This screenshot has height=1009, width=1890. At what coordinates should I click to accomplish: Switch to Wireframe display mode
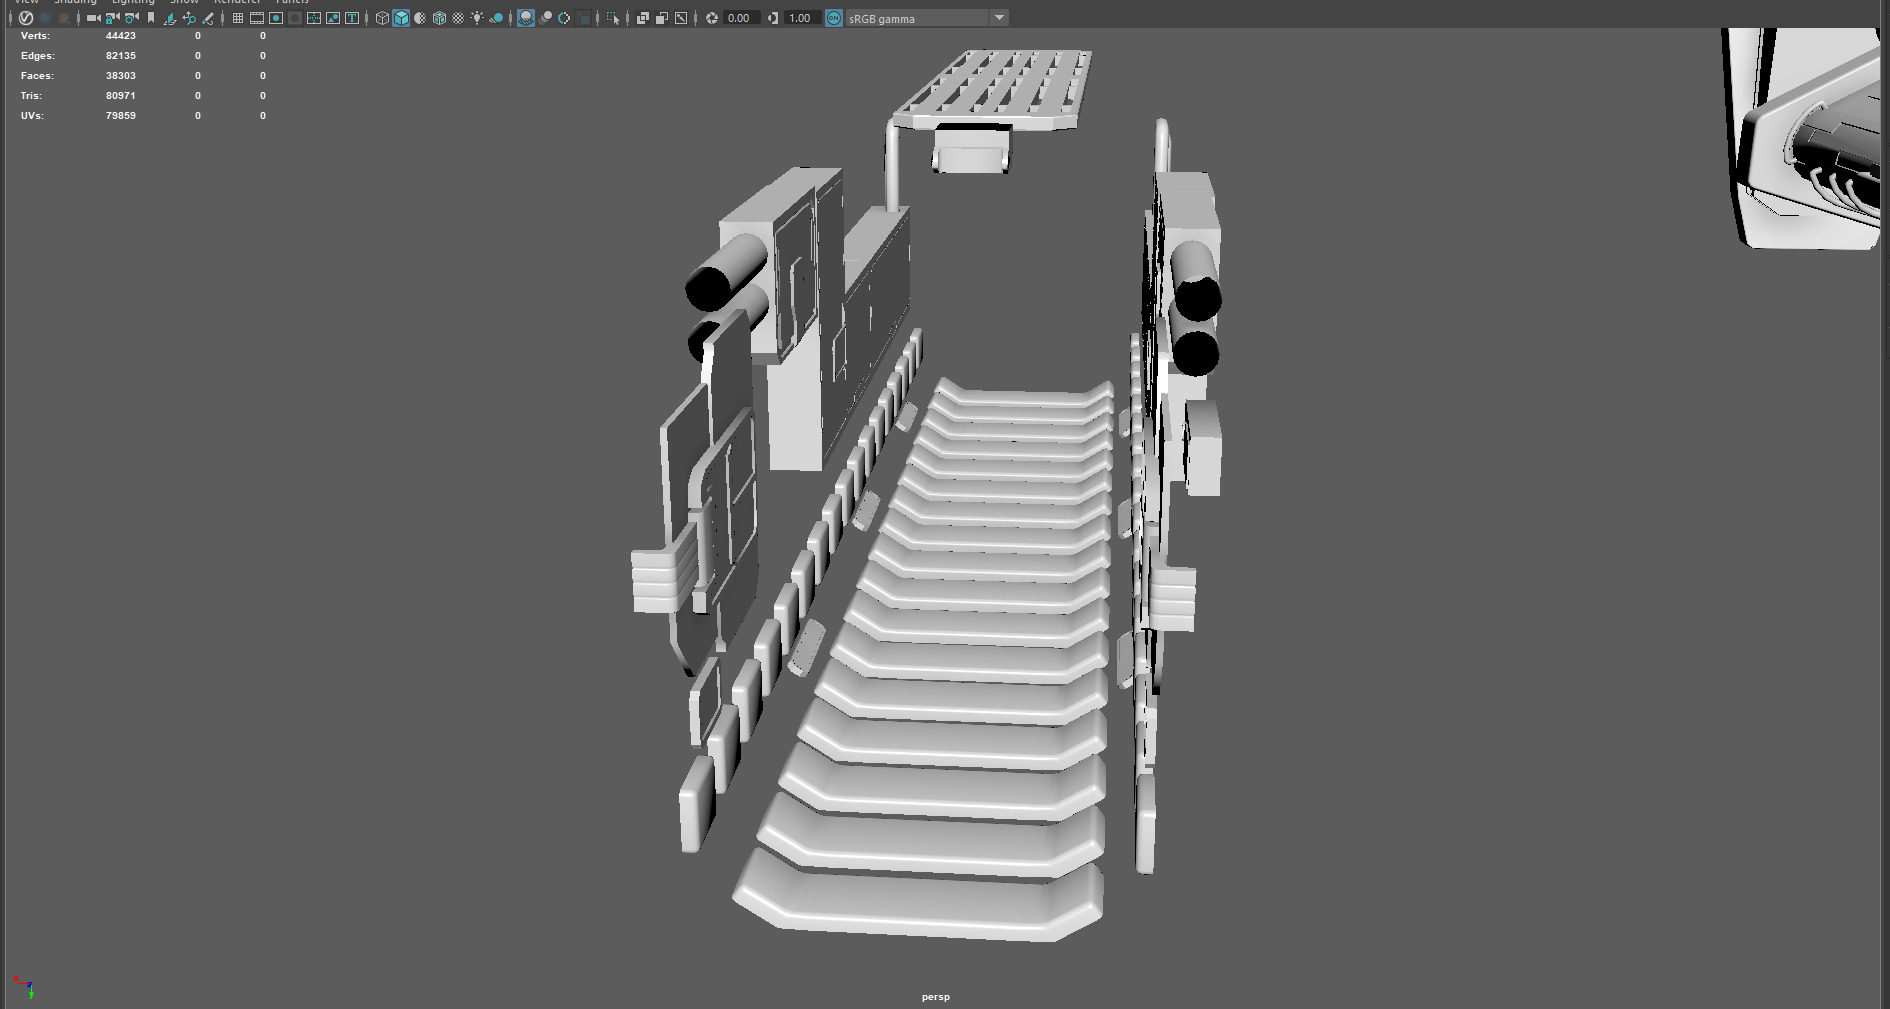382,18
